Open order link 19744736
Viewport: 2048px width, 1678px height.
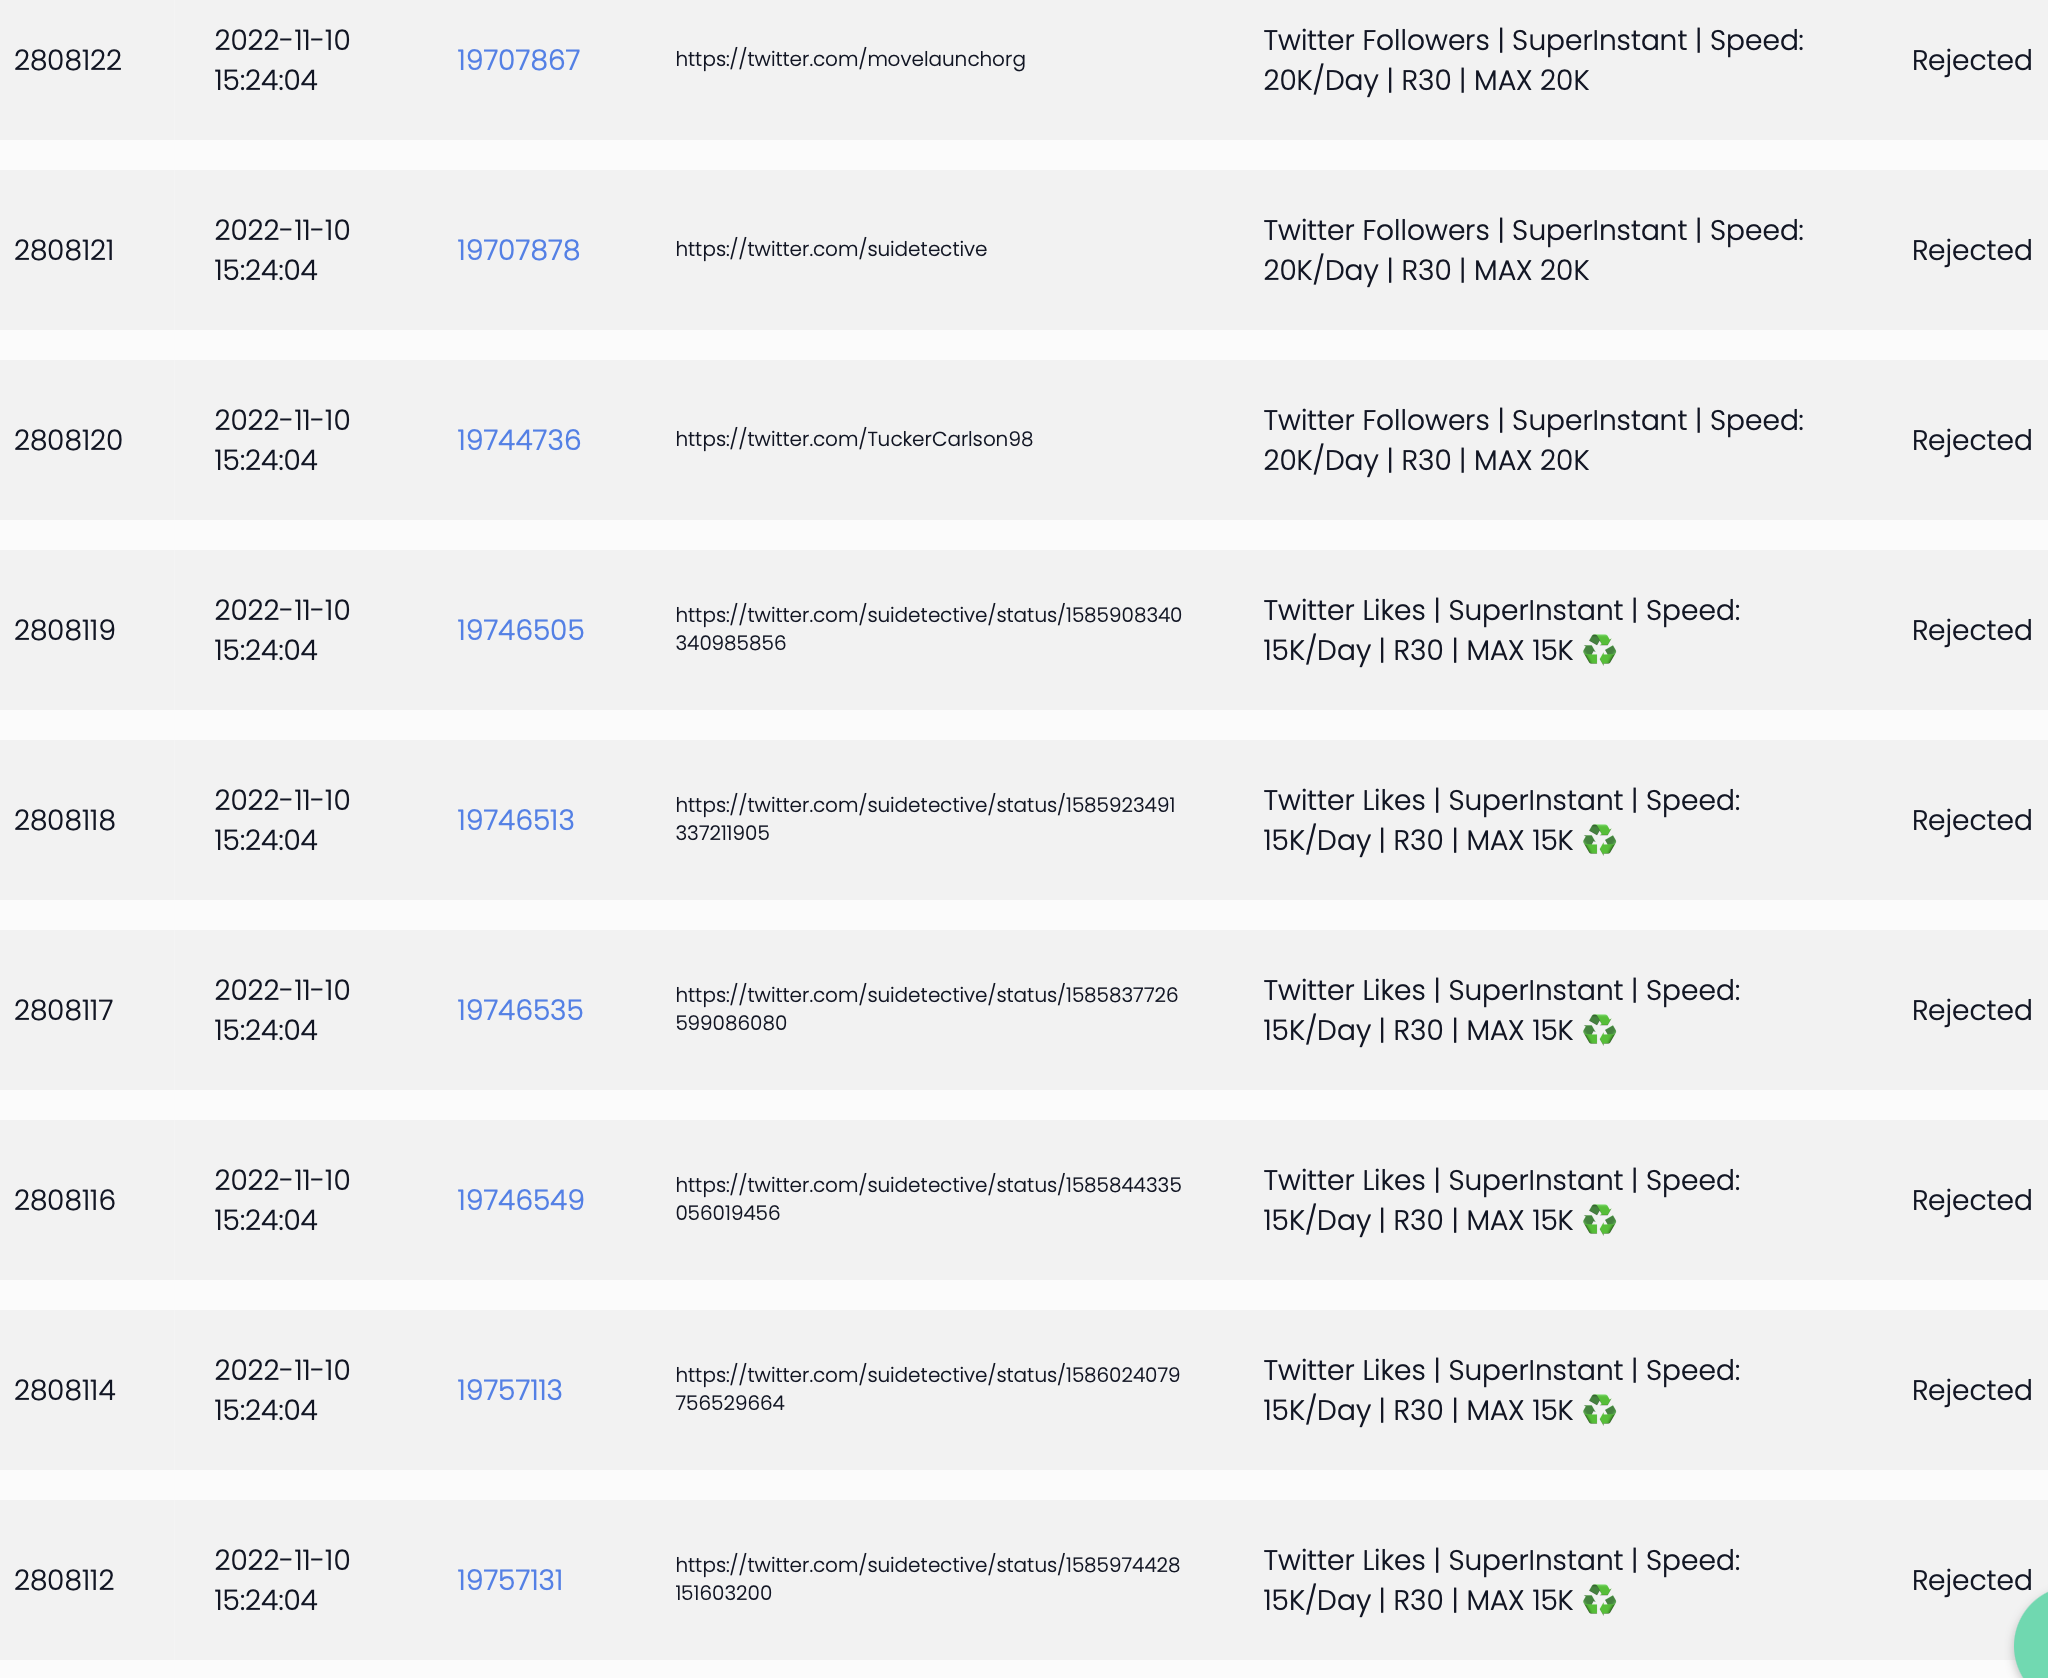[518, 440]
